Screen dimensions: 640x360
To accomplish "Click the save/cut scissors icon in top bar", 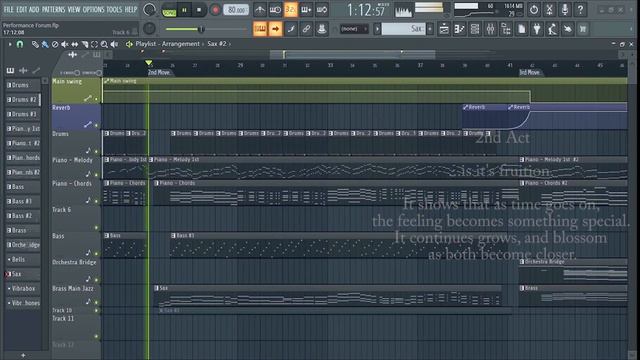I will [x=549, y=9].
